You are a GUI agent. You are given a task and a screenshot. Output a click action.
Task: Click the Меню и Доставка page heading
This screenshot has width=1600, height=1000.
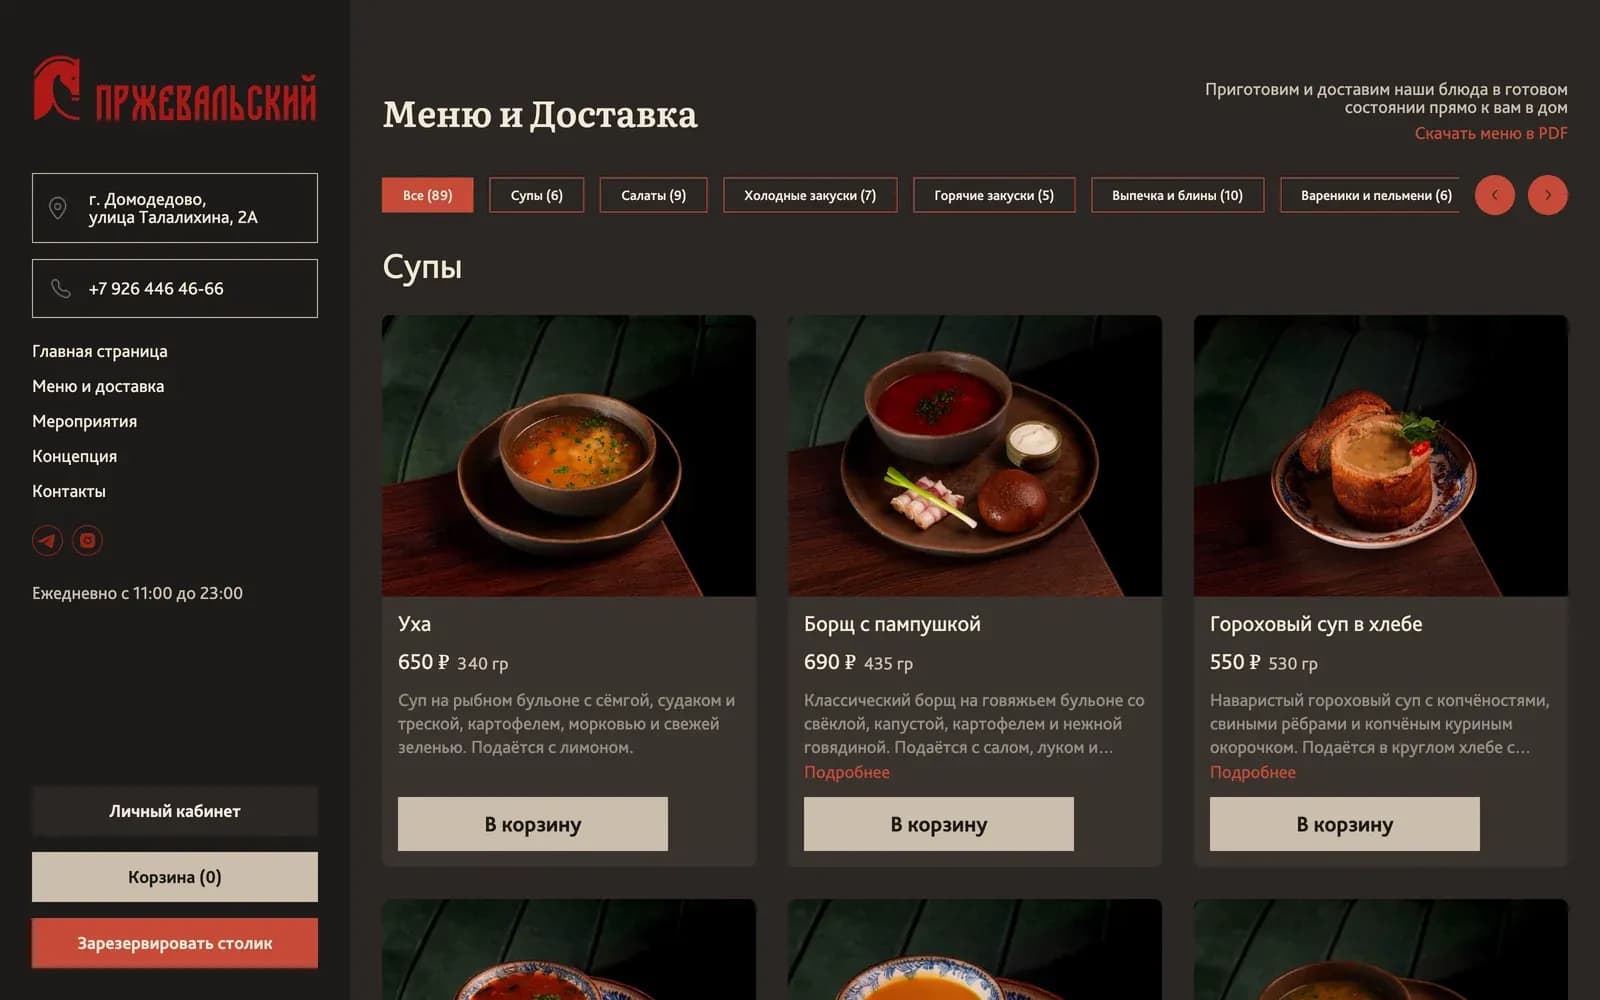[540, 115]
